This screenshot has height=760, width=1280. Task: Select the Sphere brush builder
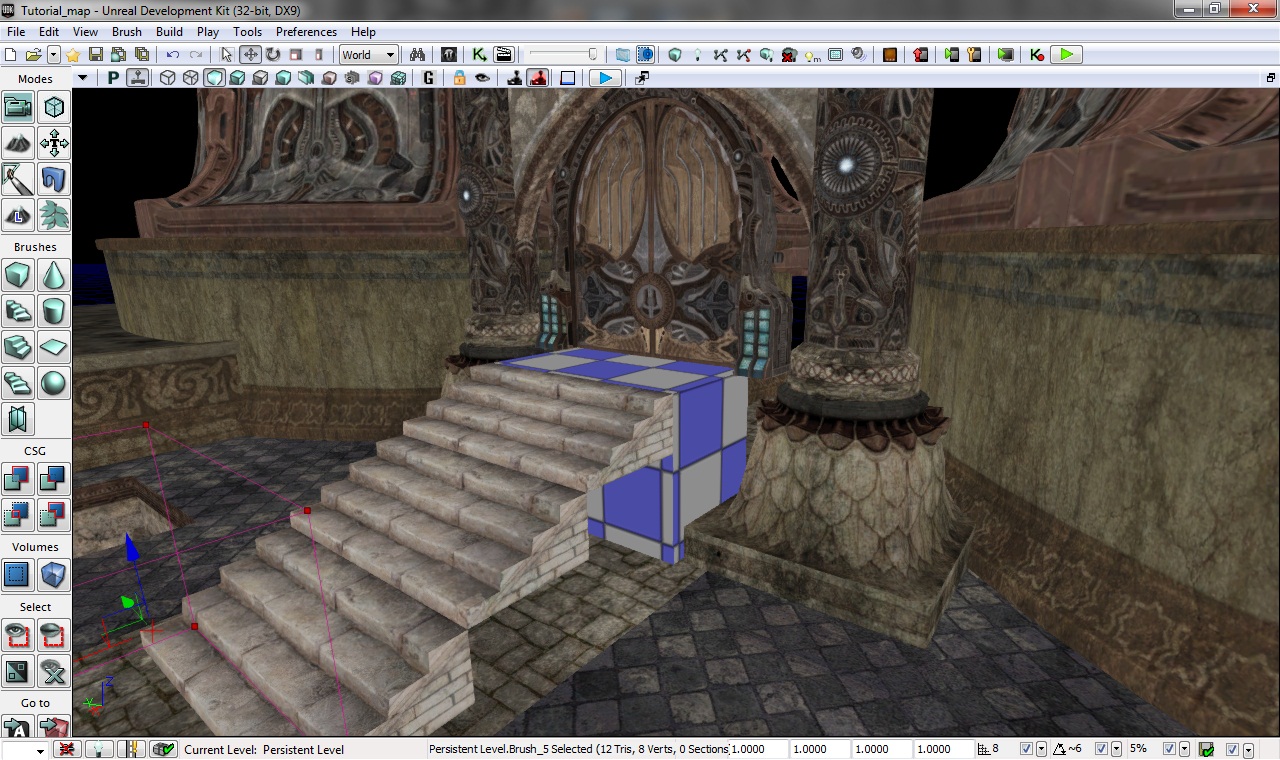coord(54,383)
